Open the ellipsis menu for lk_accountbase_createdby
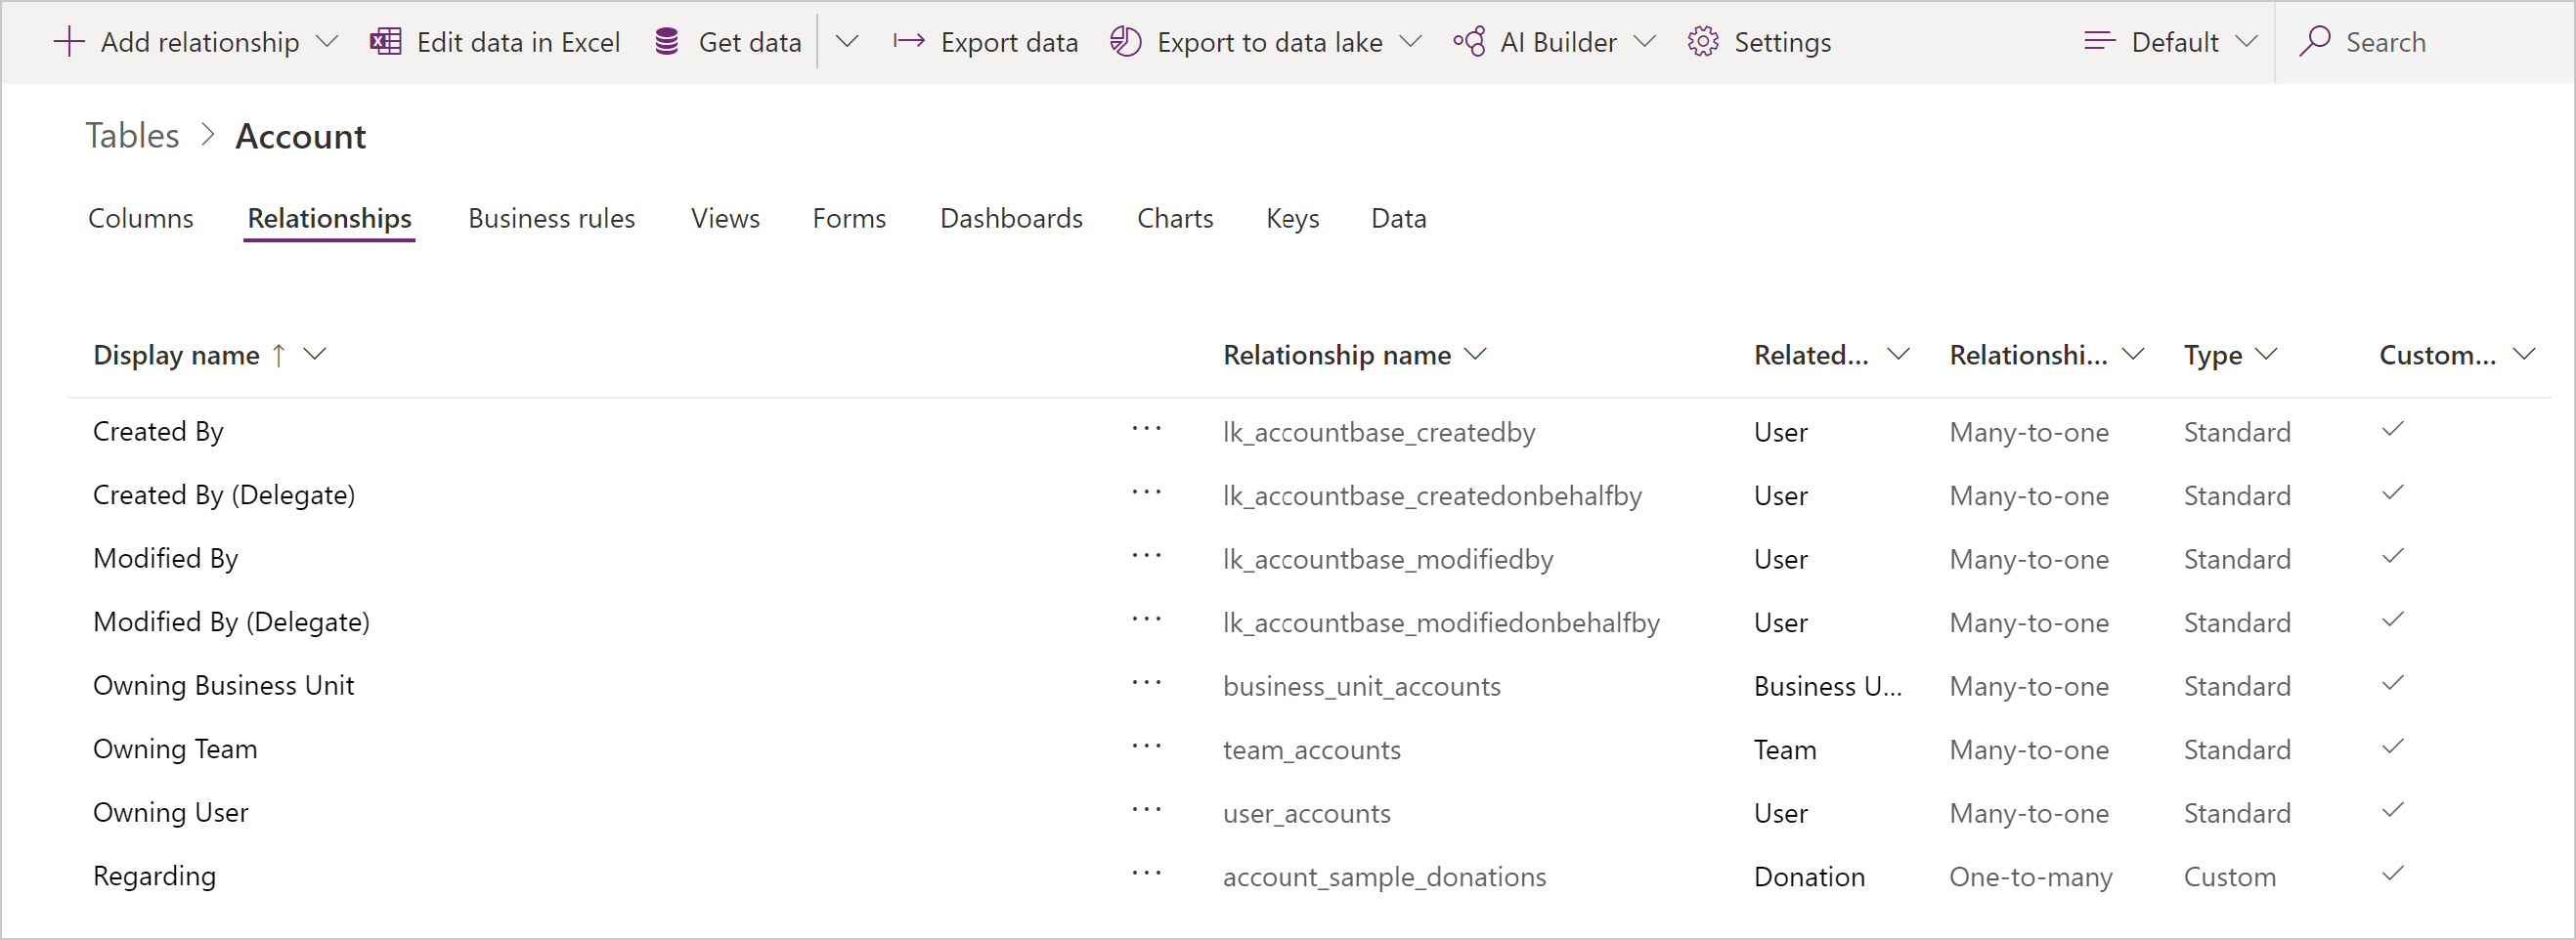 (x=1146, y=431)
